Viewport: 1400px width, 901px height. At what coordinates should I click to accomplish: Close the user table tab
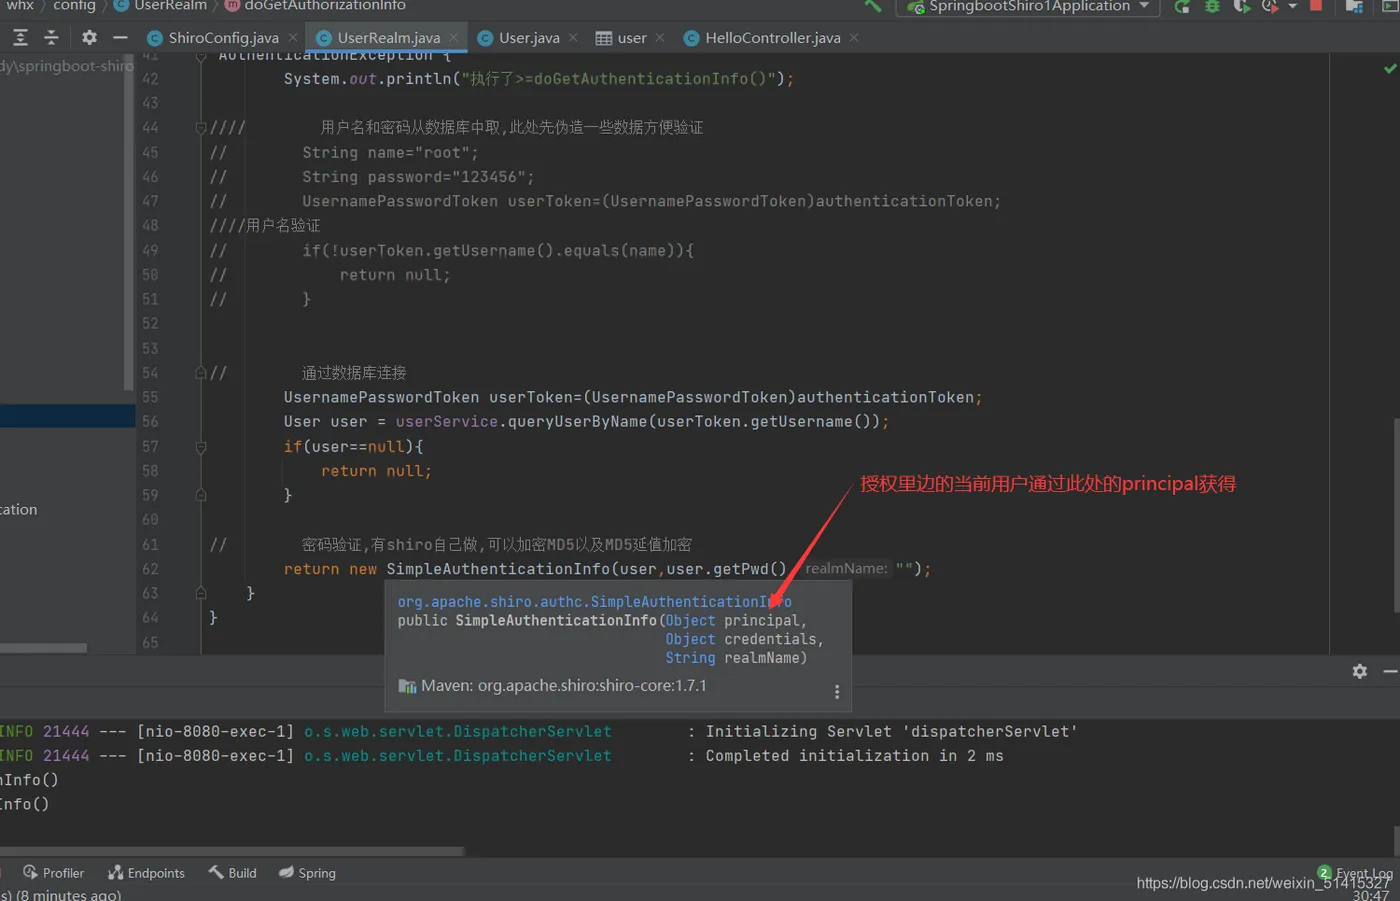(660, 38)
